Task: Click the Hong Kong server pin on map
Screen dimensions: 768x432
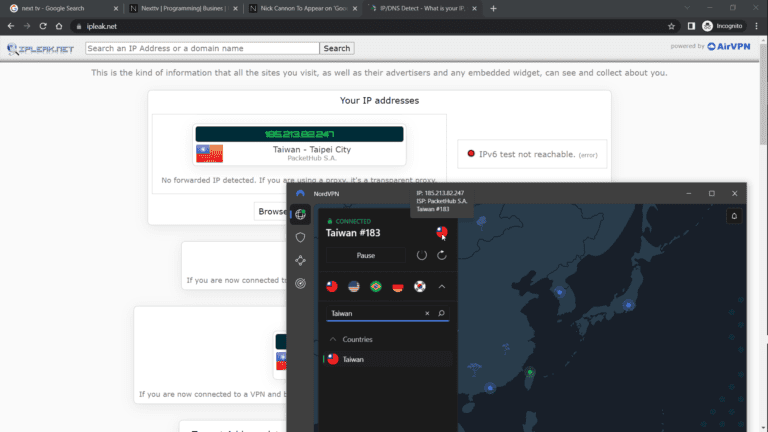Action: click(490, 388)
